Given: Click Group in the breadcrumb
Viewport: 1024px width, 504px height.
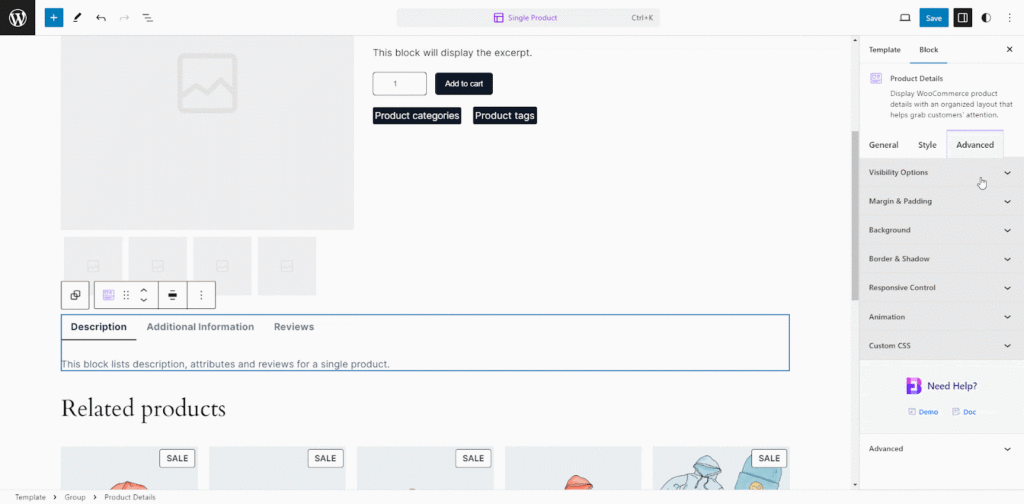Looking at the screenshot, I should coord(75,497).
